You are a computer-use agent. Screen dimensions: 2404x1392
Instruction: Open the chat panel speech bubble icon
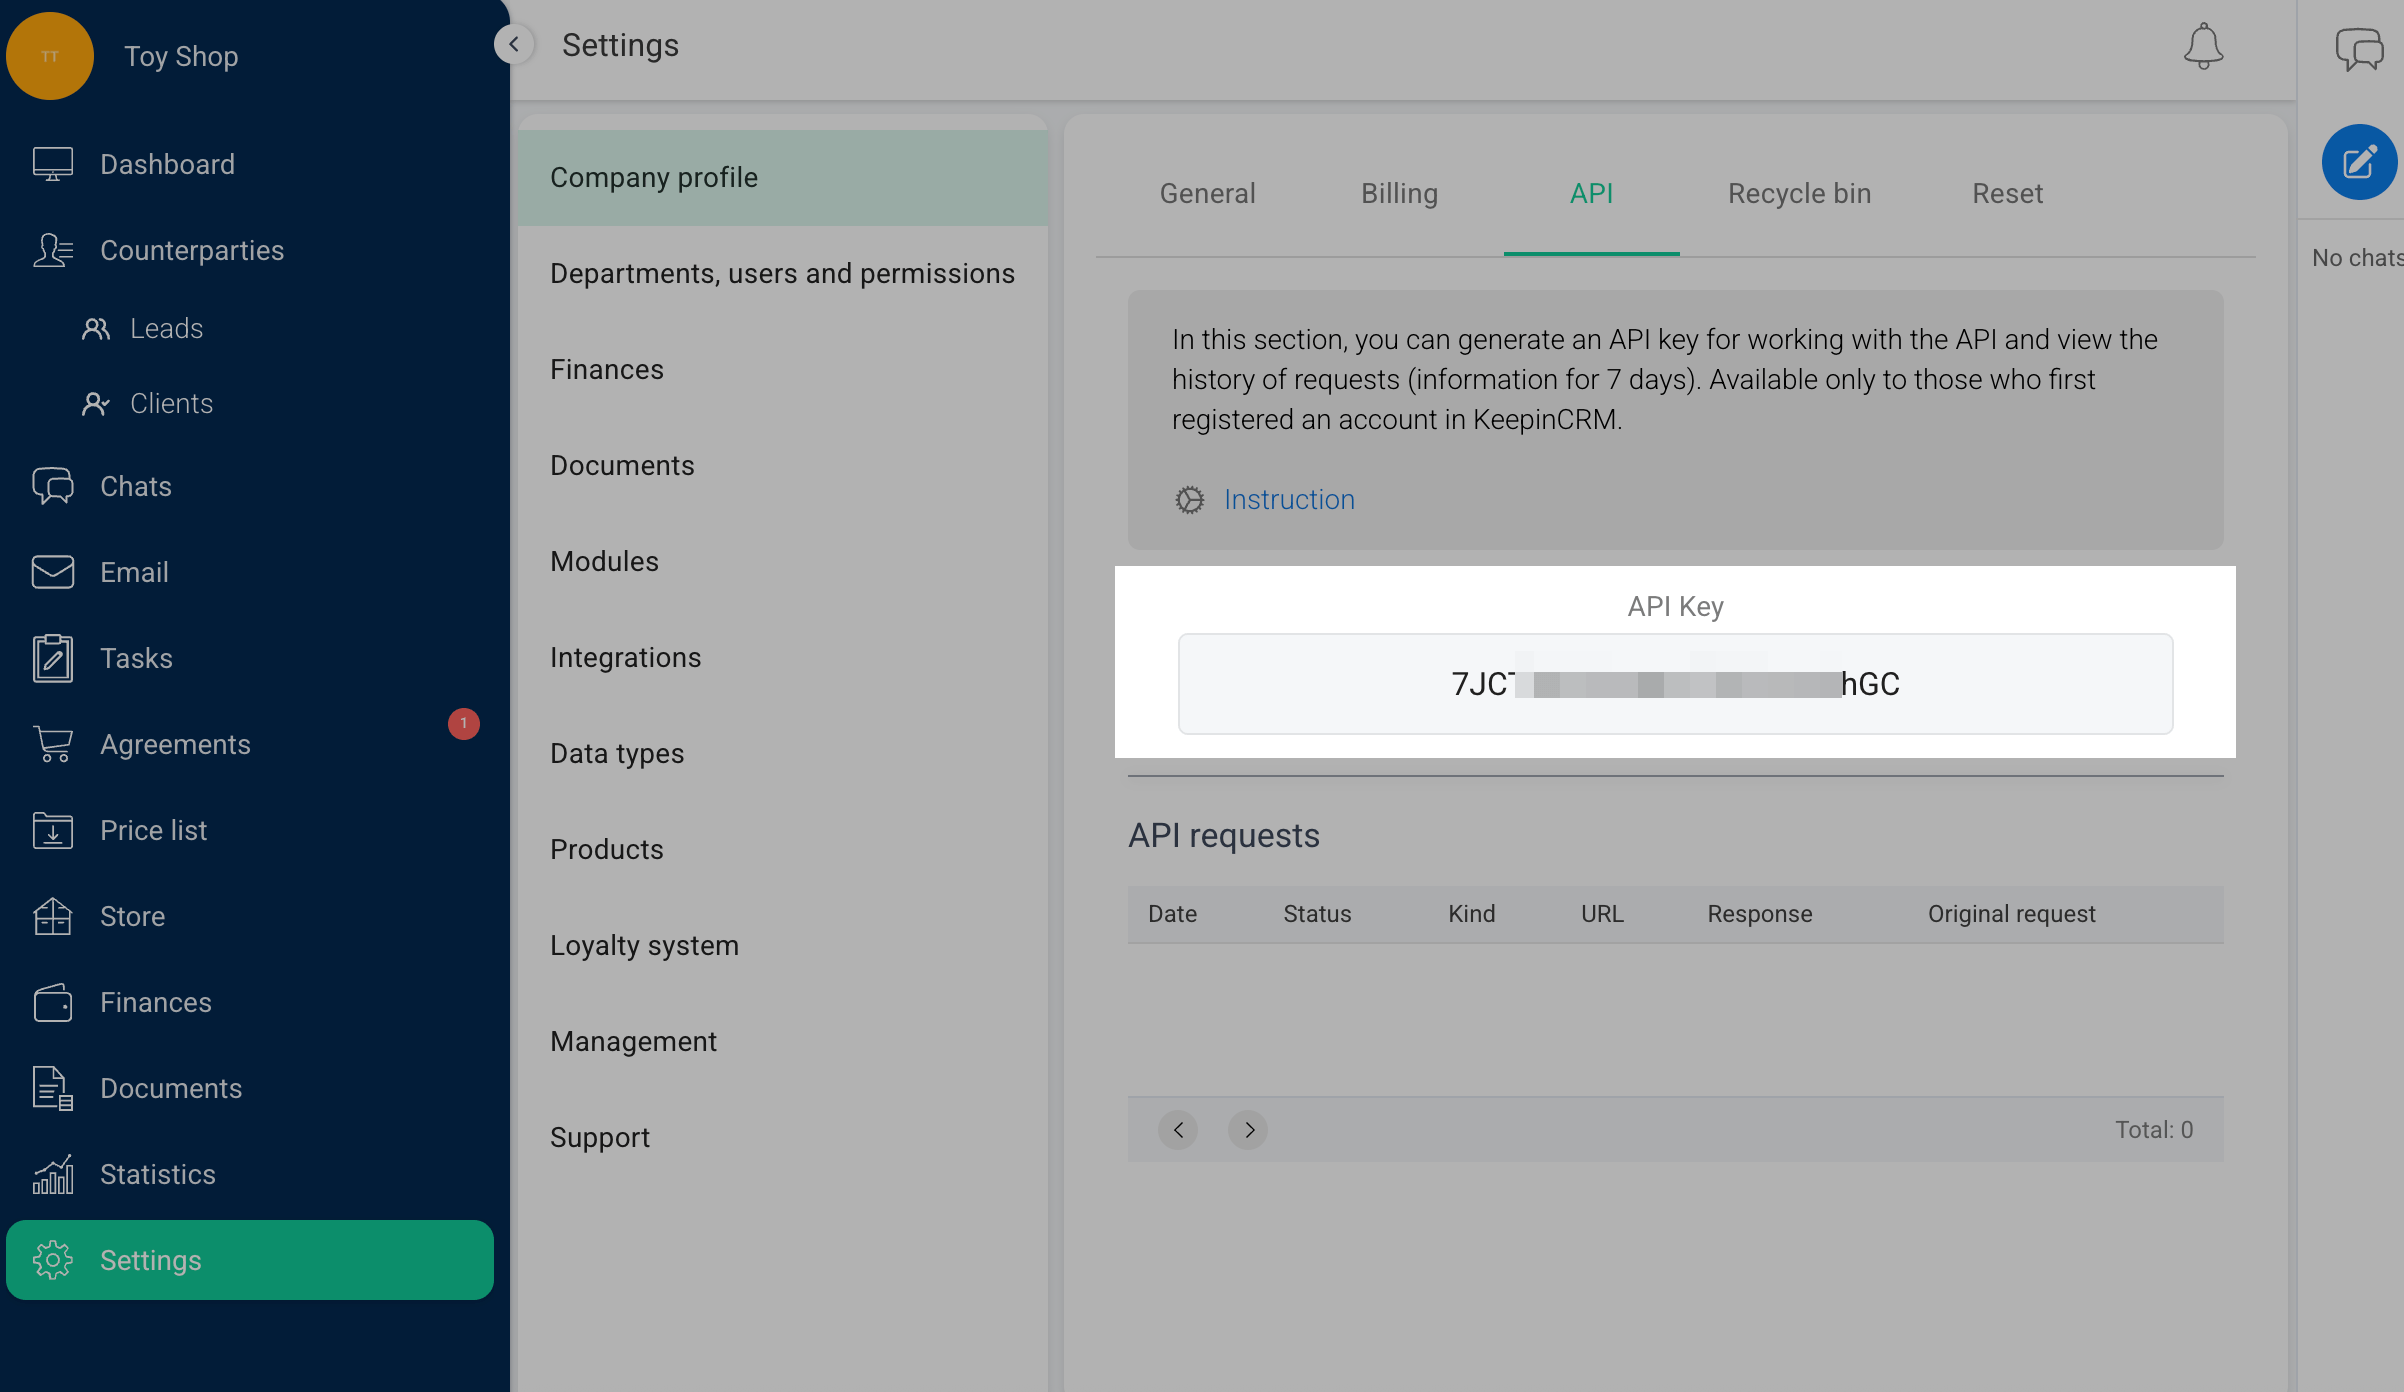[2359, 48]
